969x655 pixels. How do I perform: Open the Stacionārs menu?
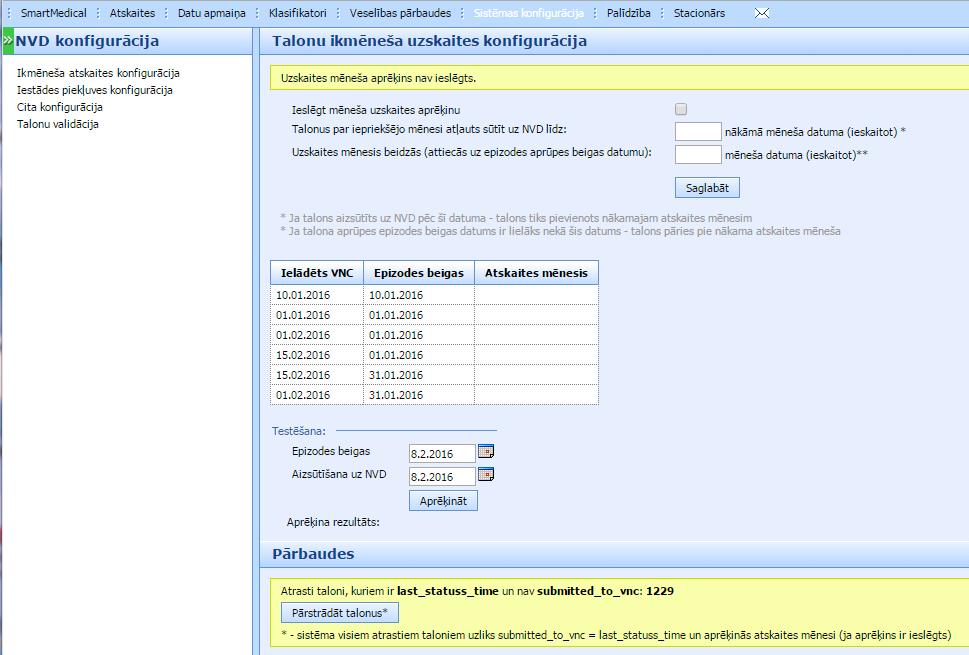tap(699, 14)
